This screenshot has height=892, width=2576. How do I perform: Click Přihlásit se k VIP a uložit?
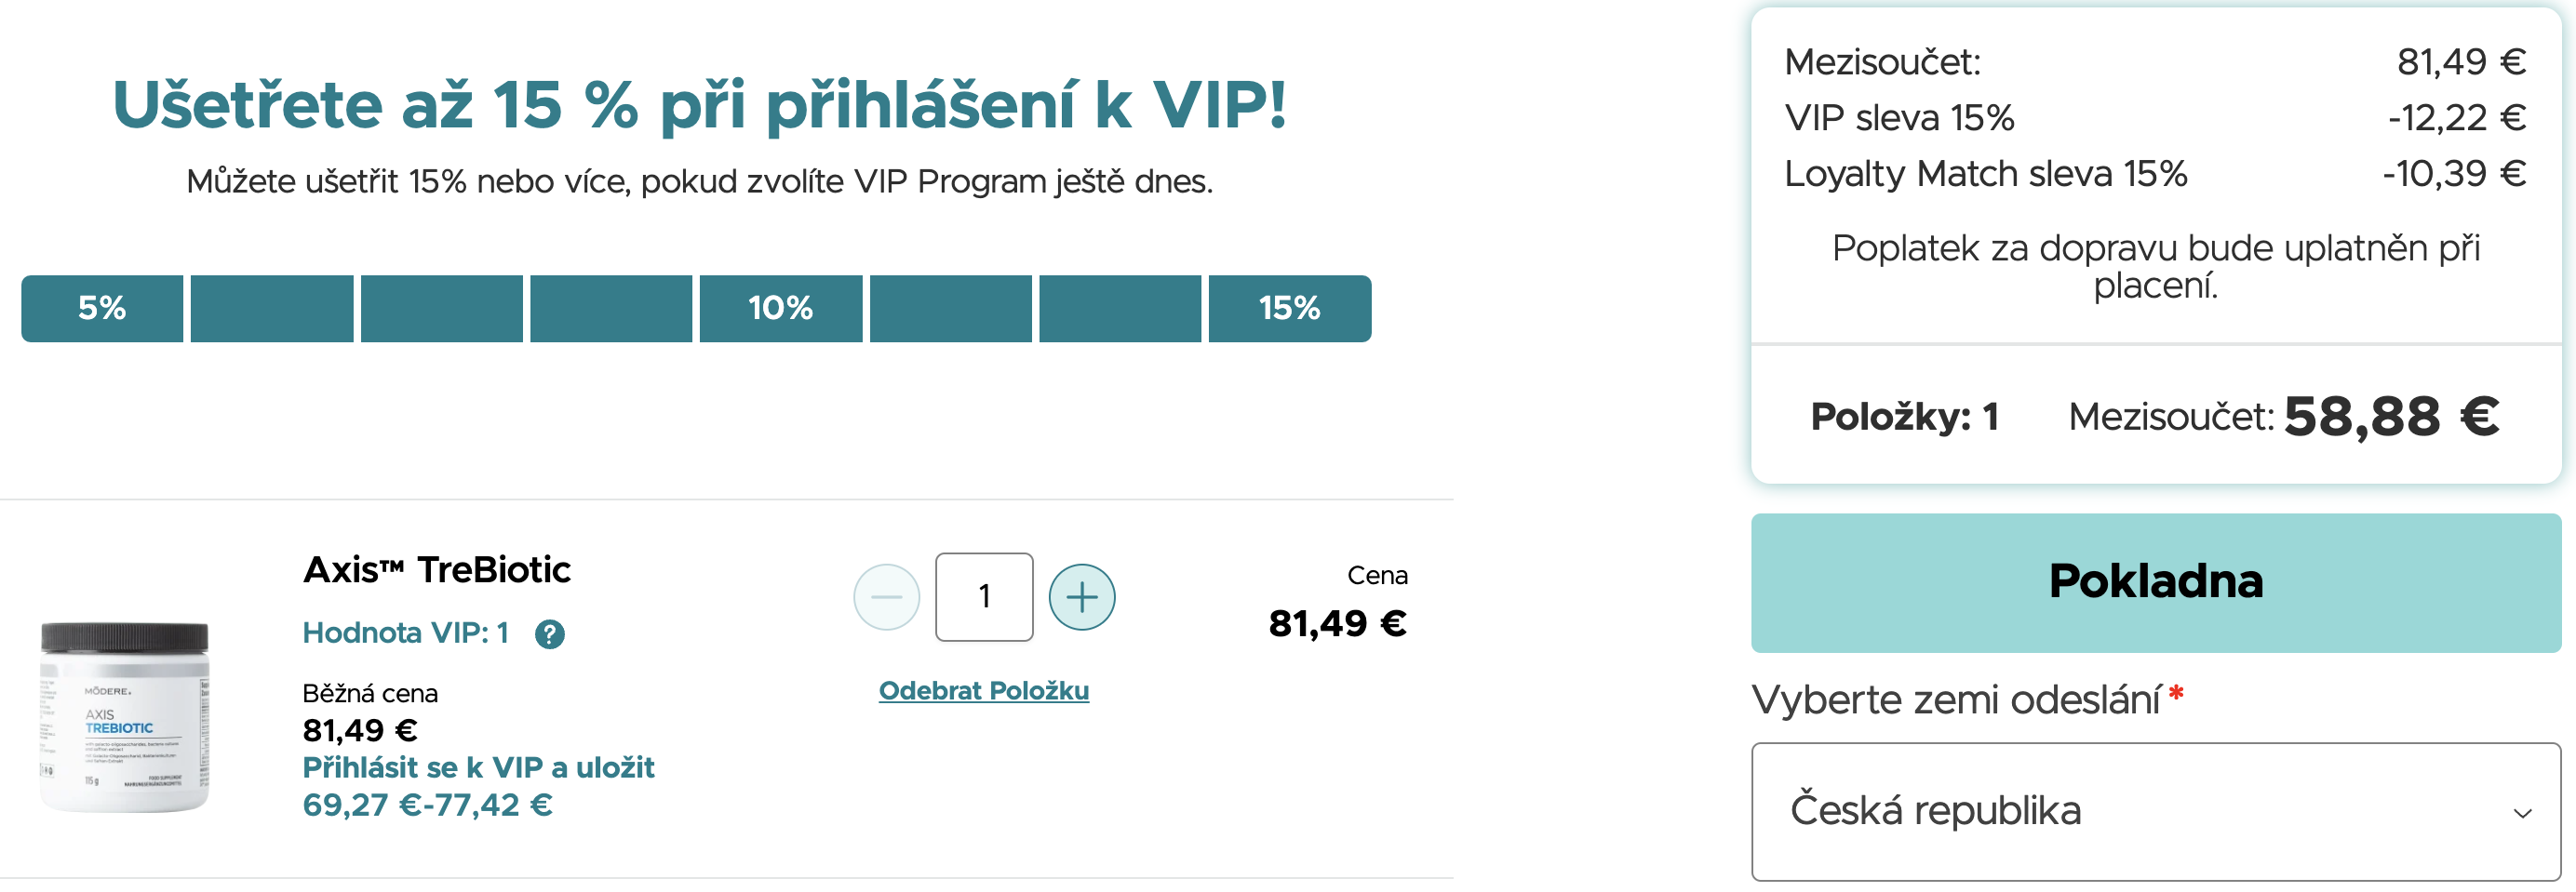pos(478,768)
